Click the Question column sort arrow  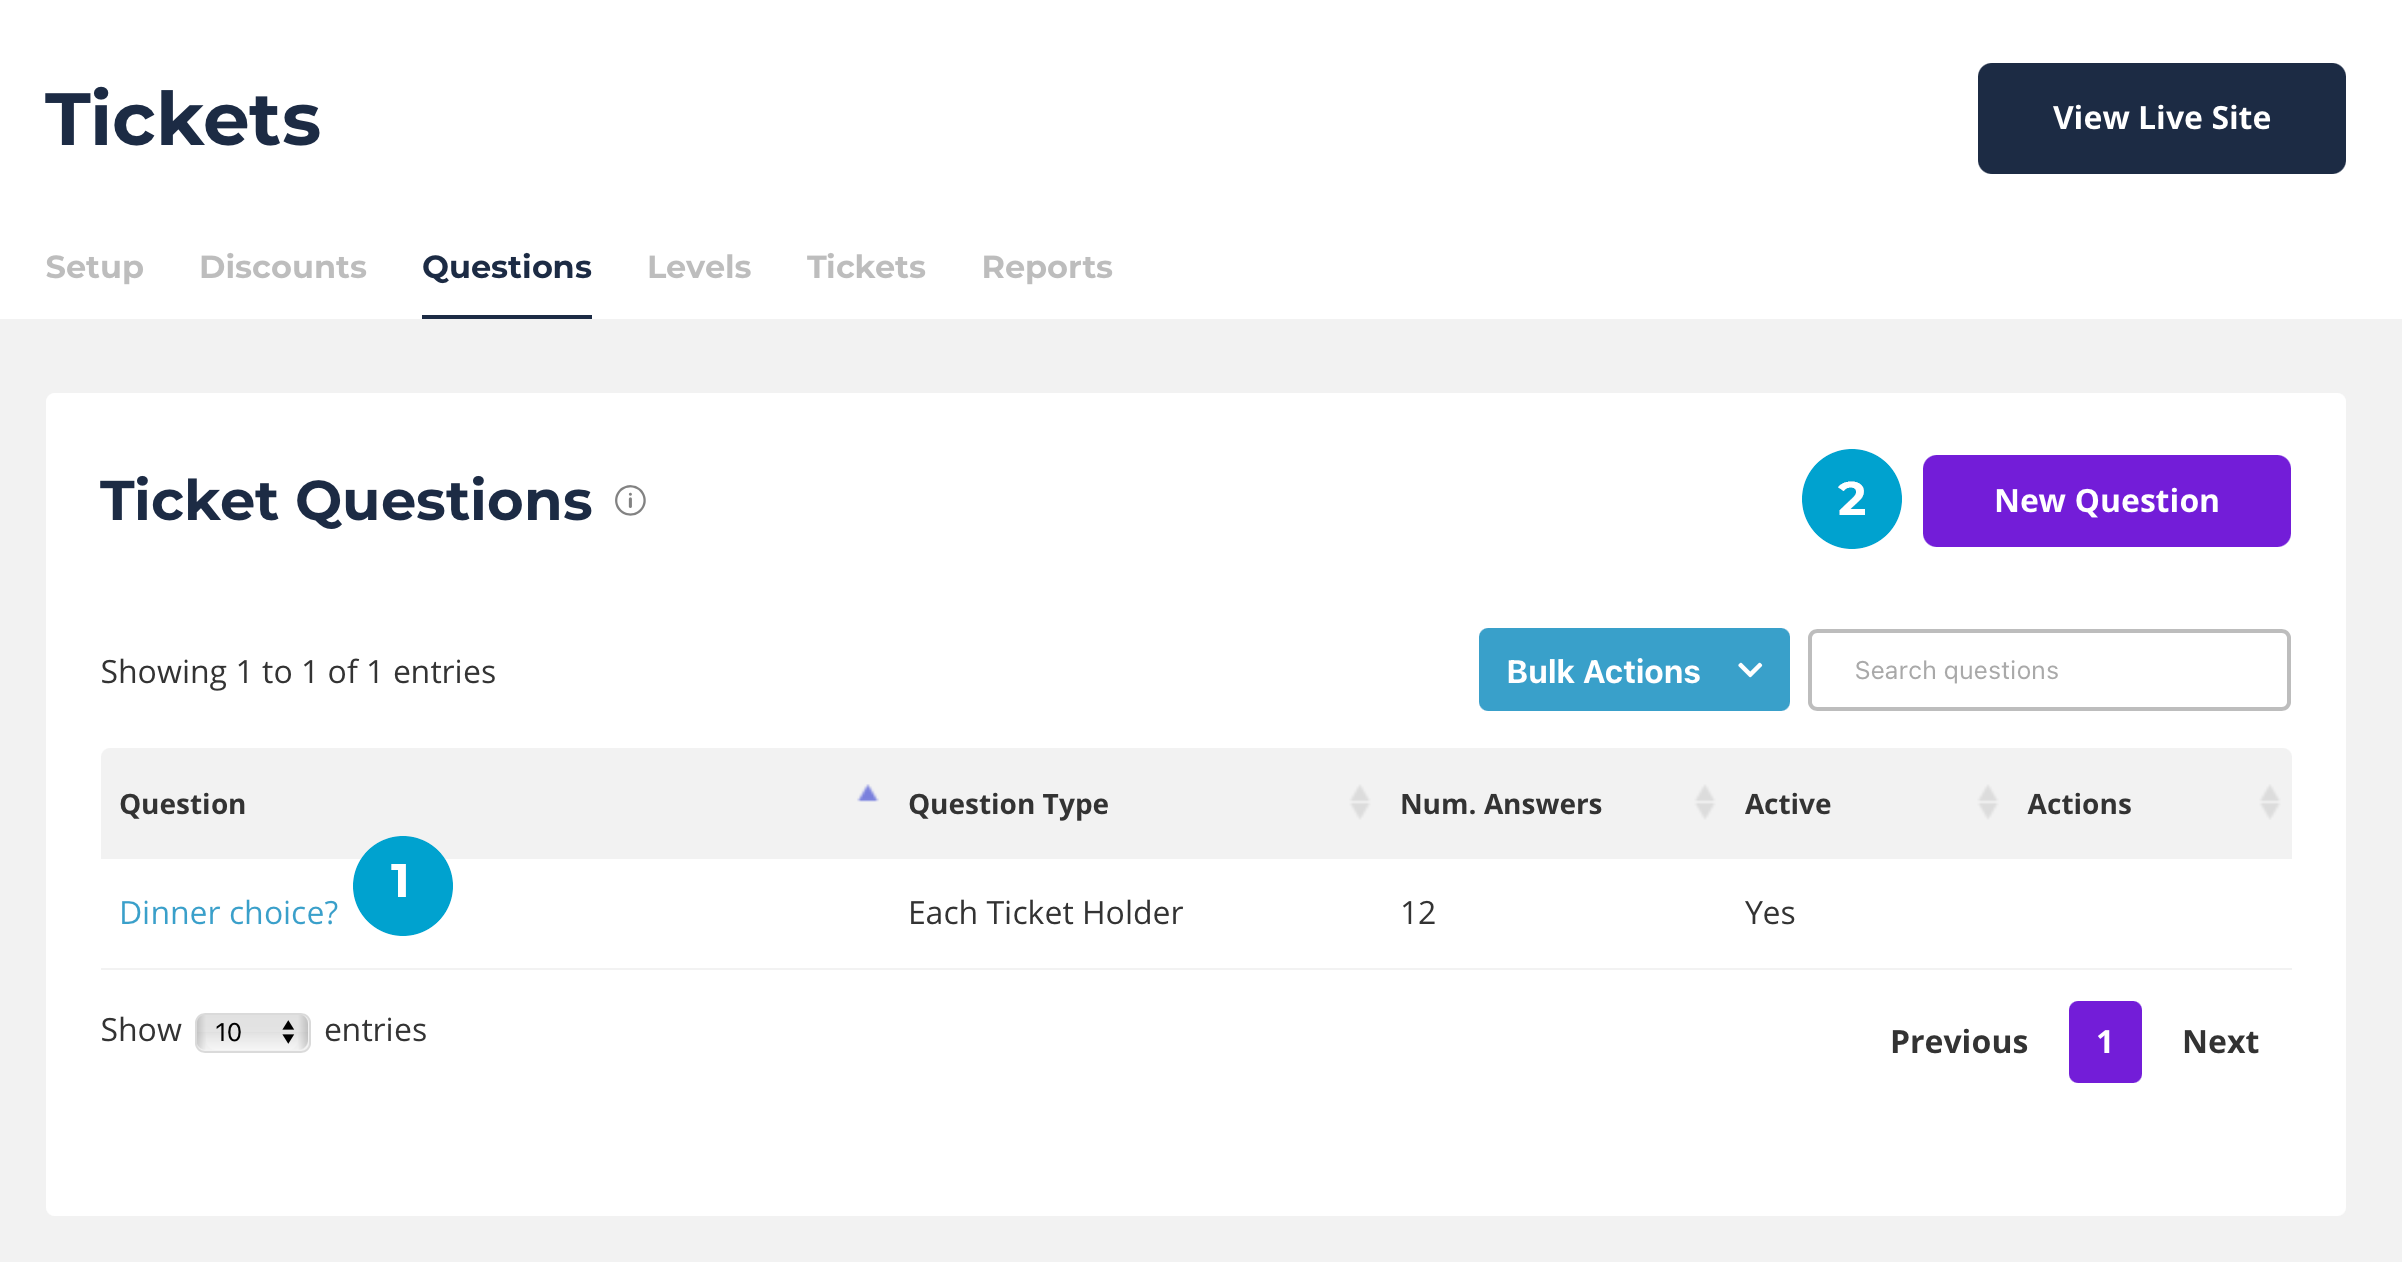tap(867, 795)
